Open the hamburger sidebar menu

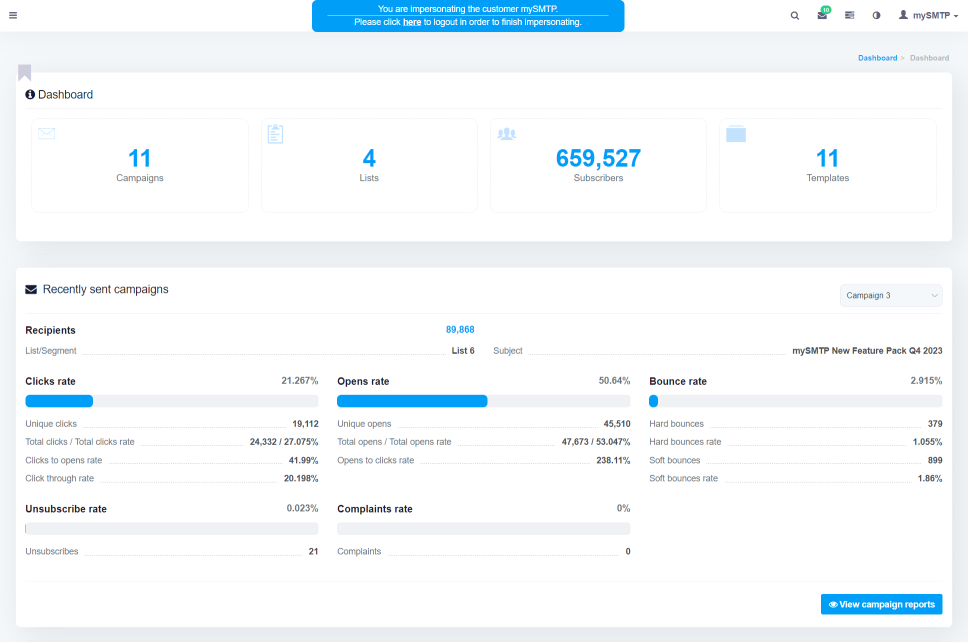[x=13, y=15]
